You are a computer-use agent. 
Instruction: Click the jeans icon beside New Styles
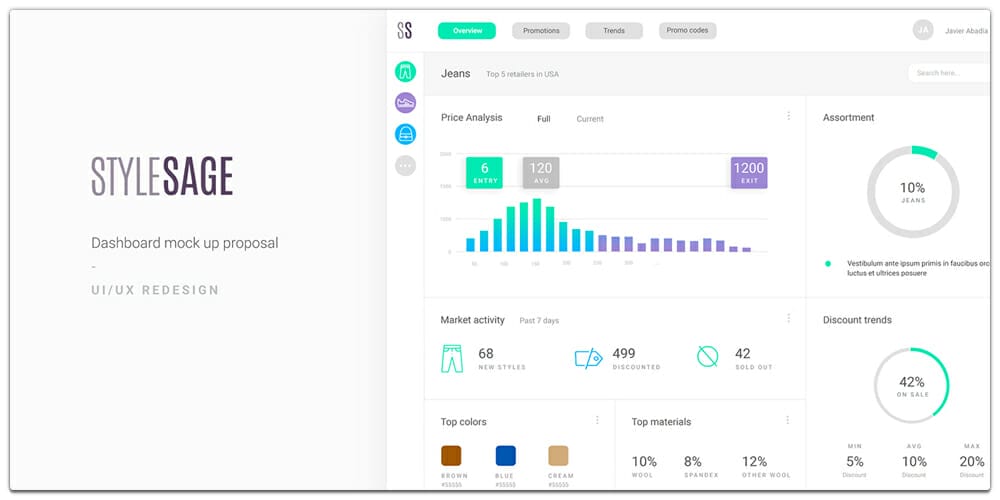tap(452, 359)
